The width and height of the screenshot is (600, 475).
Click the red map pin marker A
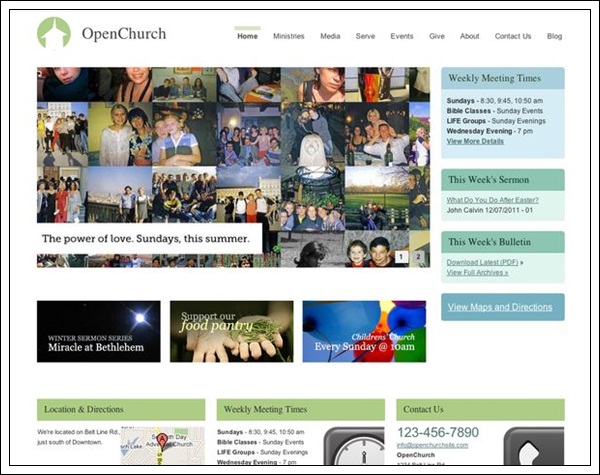coord(163,442)
